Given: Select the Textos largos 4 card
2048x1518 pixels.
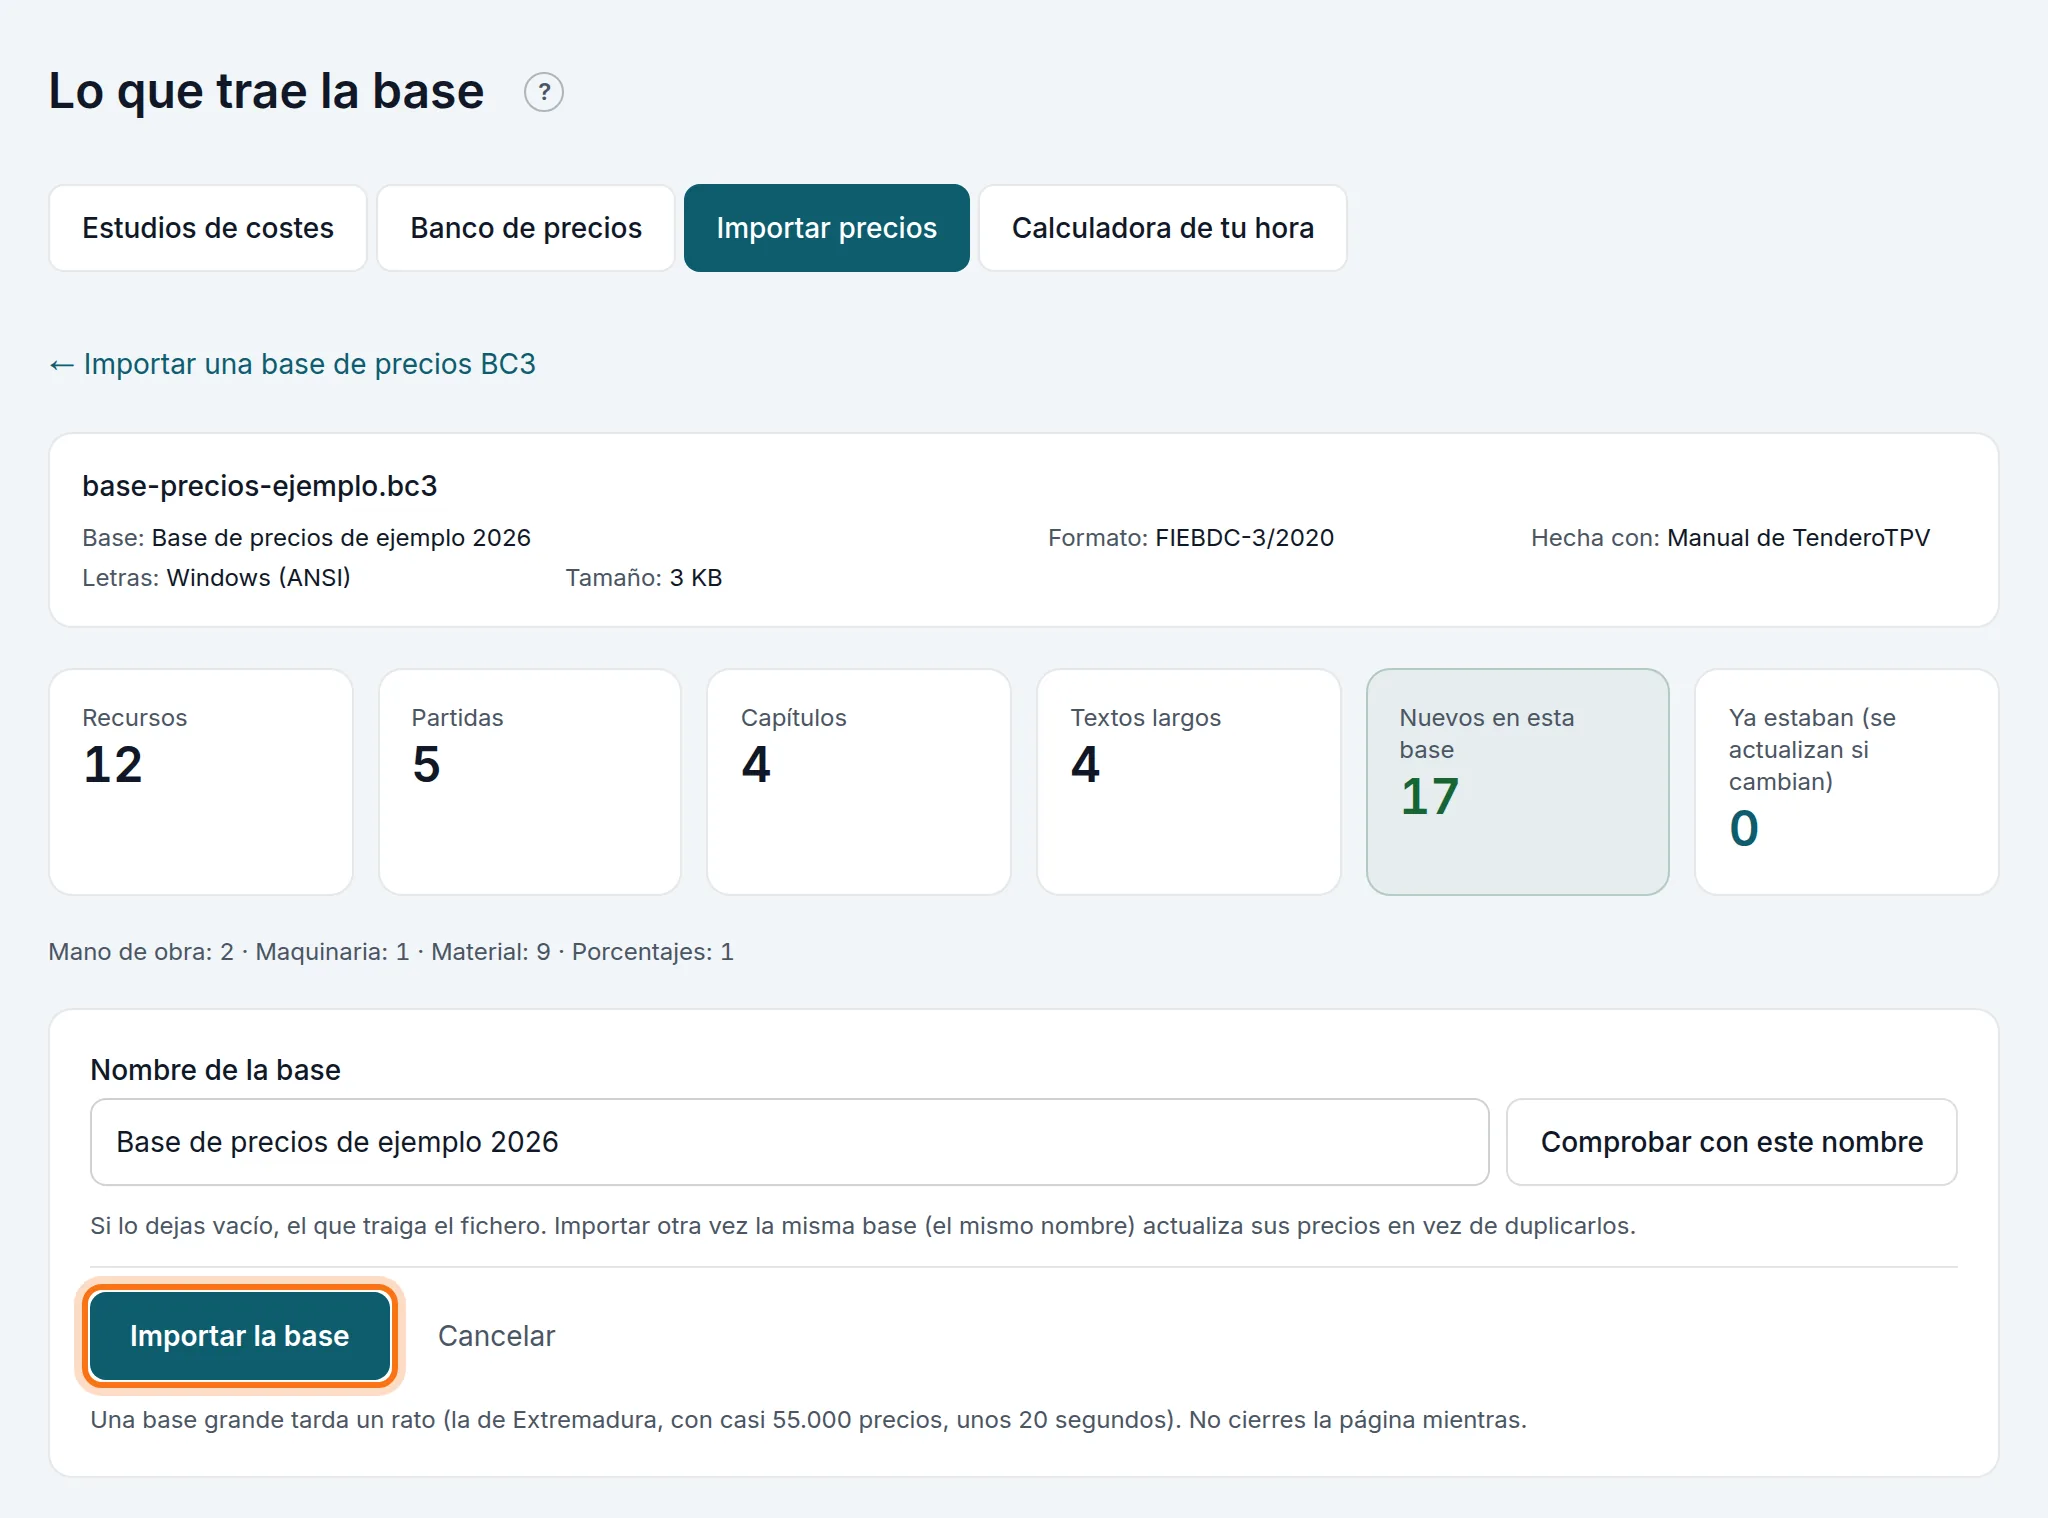Looking at the screenshot, I should coord(1189,782).
